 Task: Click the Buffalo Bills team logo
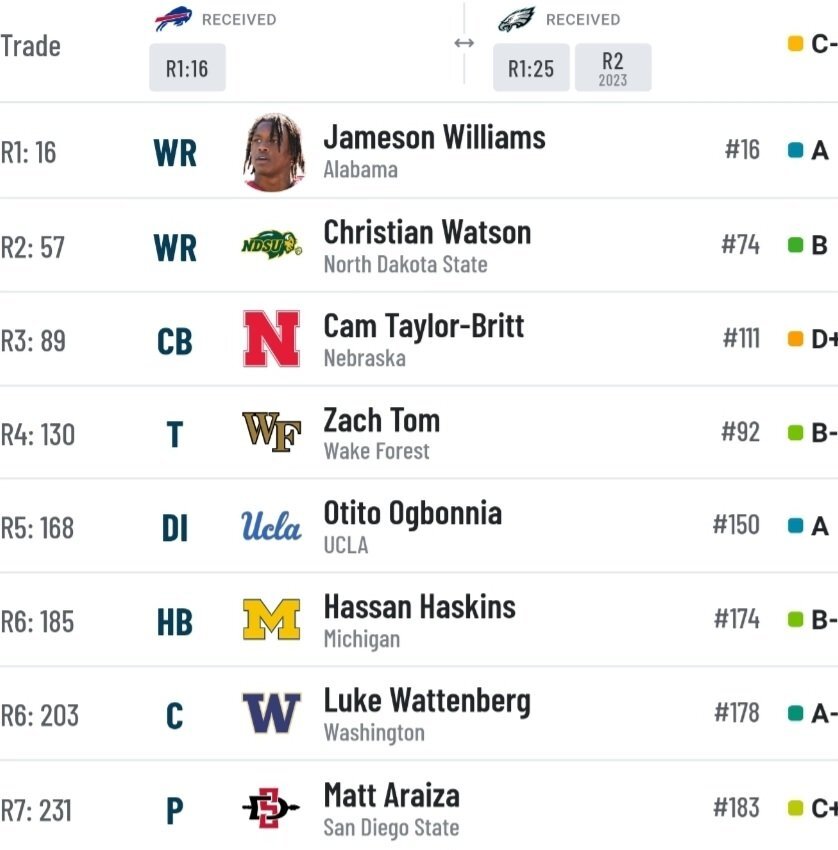[173, 19]
